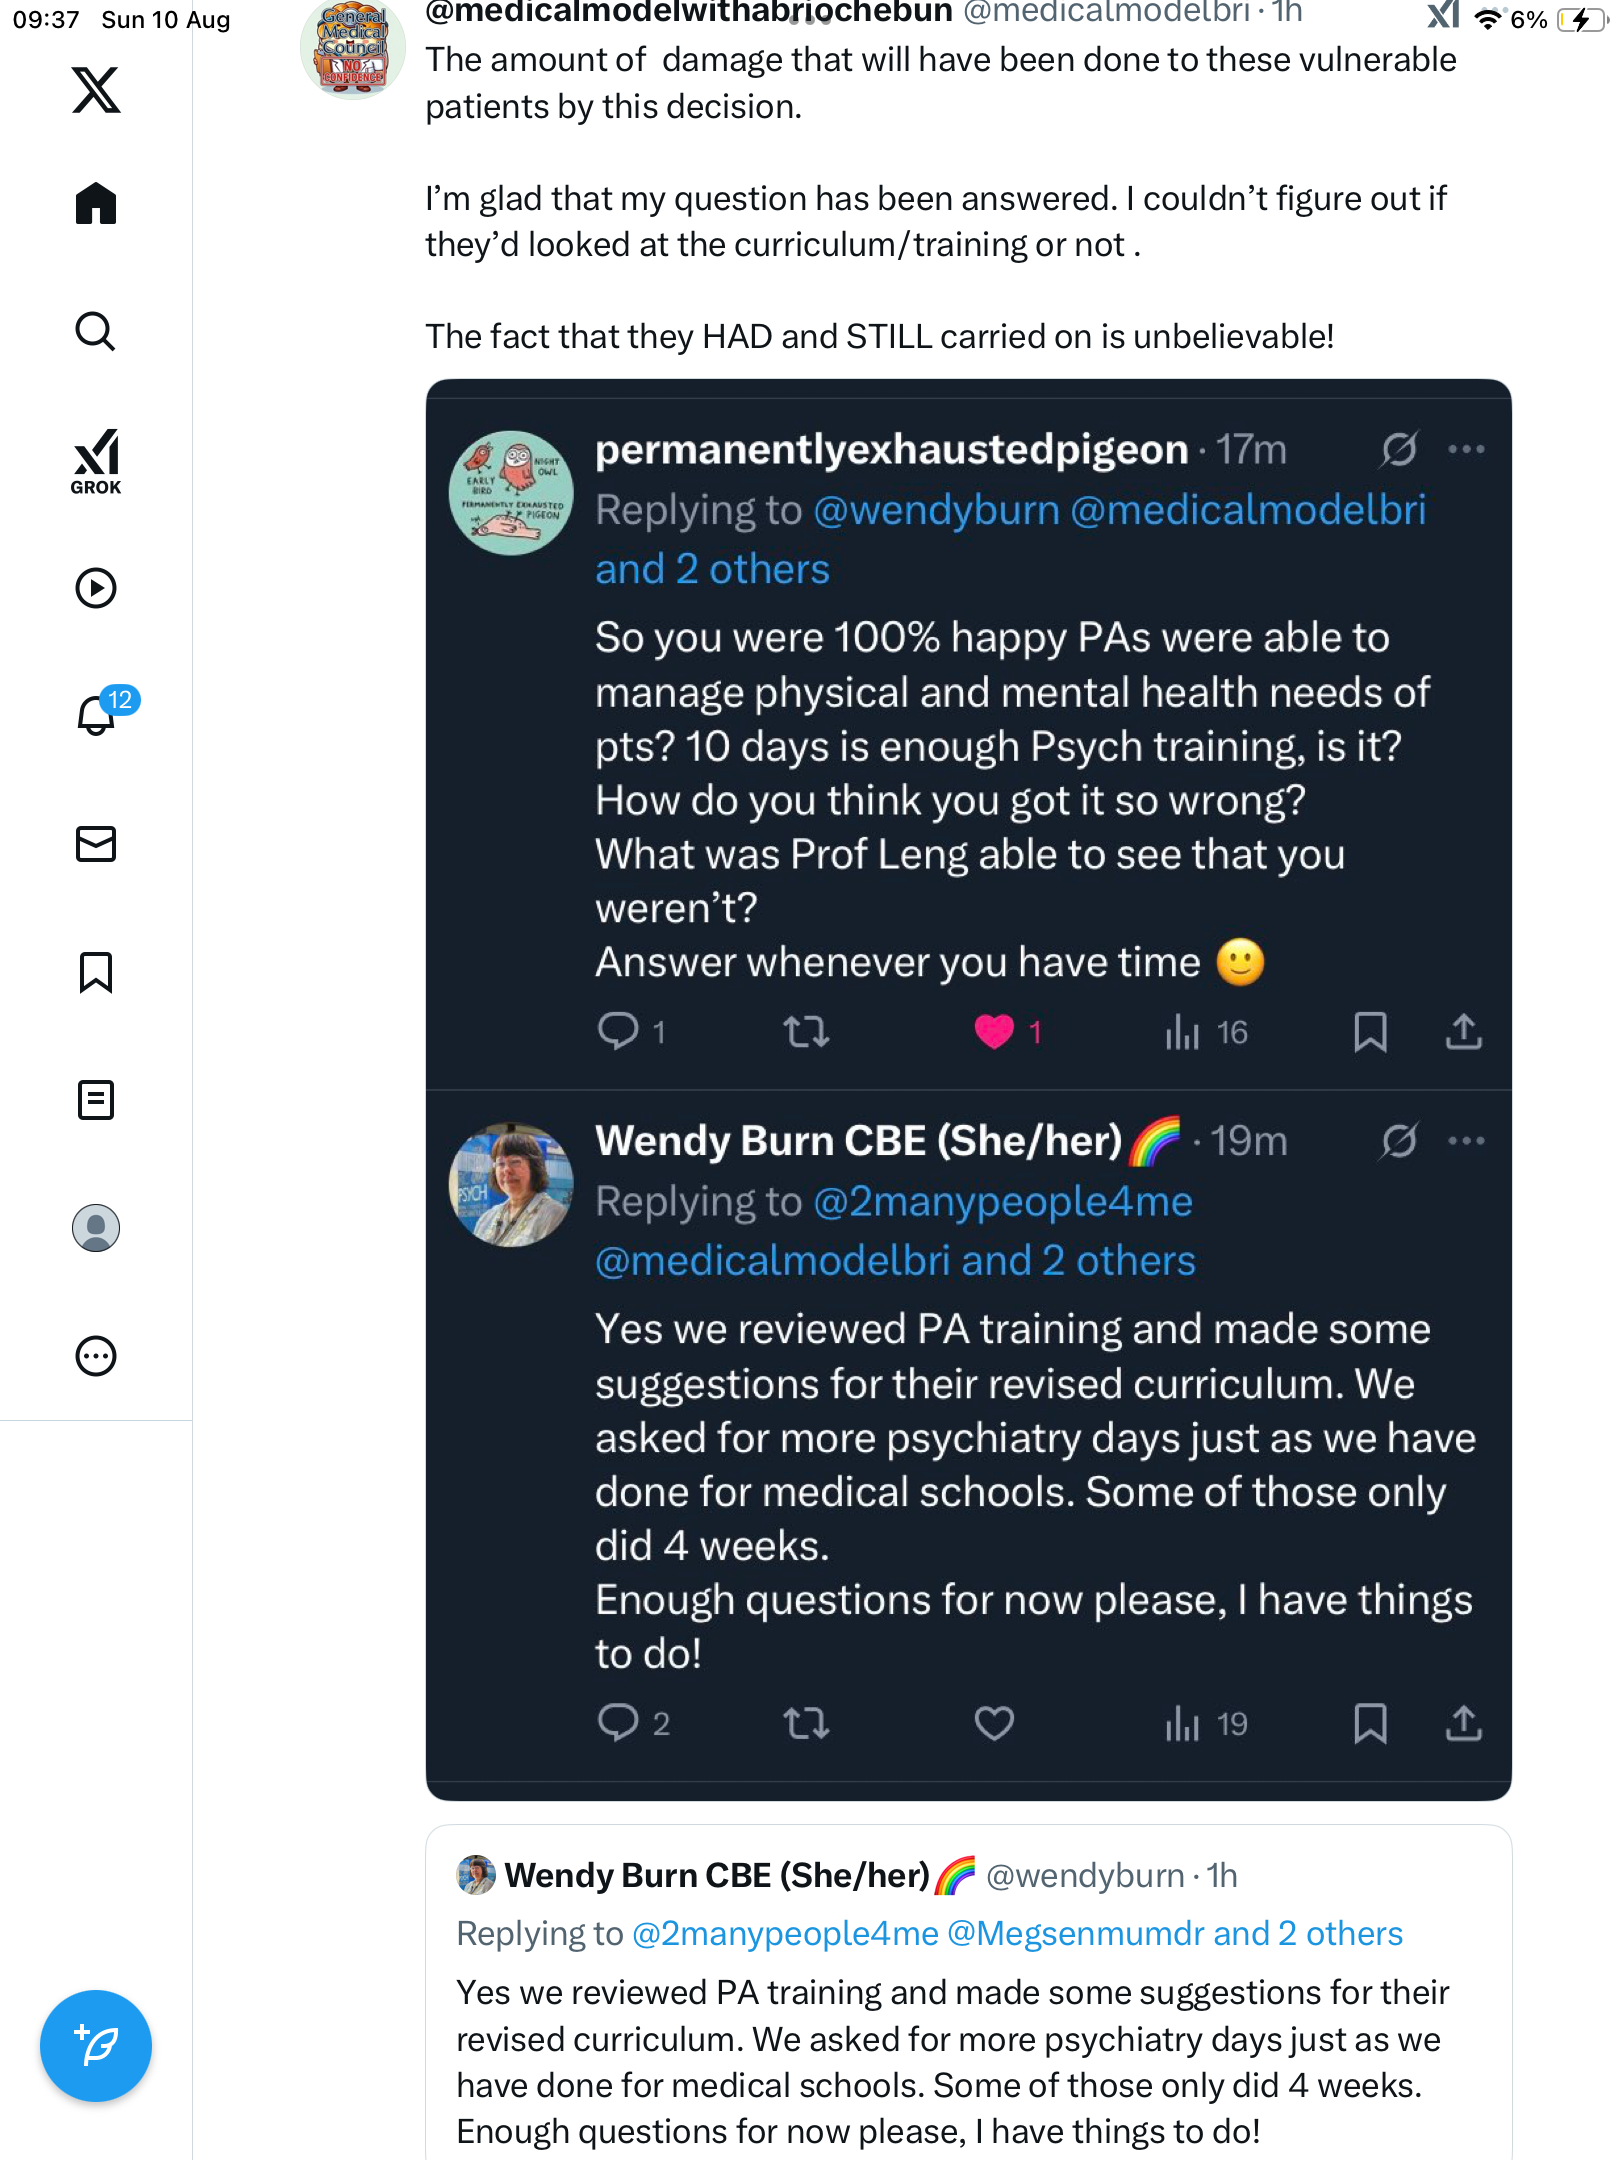Image resolution: width=1620 pixels, height=2160 pixels.
Task: Compose a new post
Action: pos(96,2046)
